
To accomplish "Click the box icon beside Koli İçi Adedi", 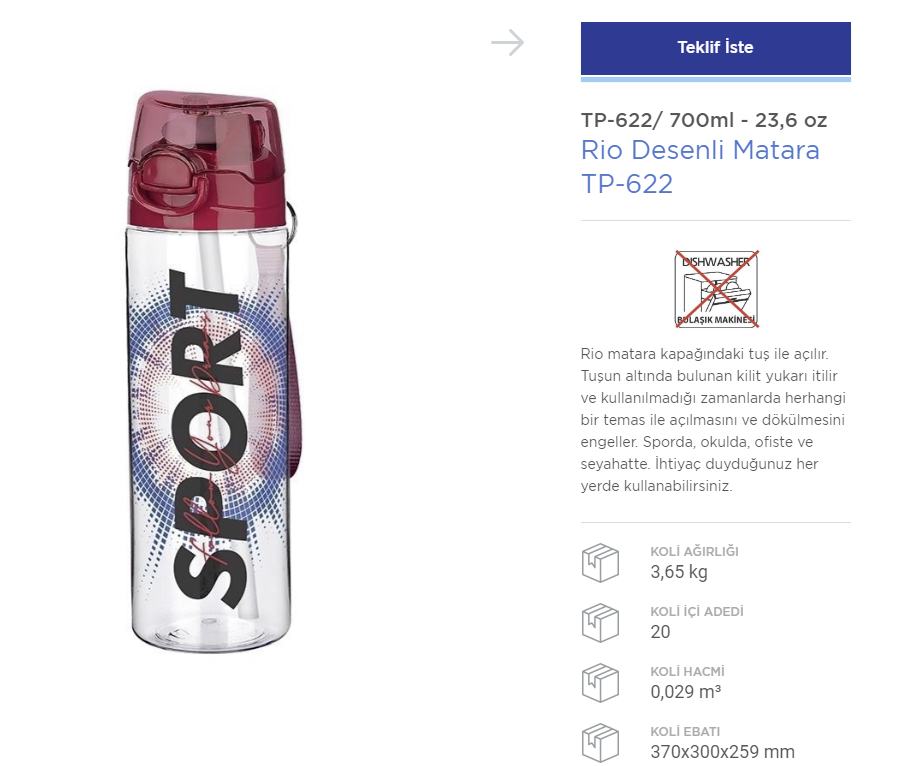I will click(x=601, y=622).
